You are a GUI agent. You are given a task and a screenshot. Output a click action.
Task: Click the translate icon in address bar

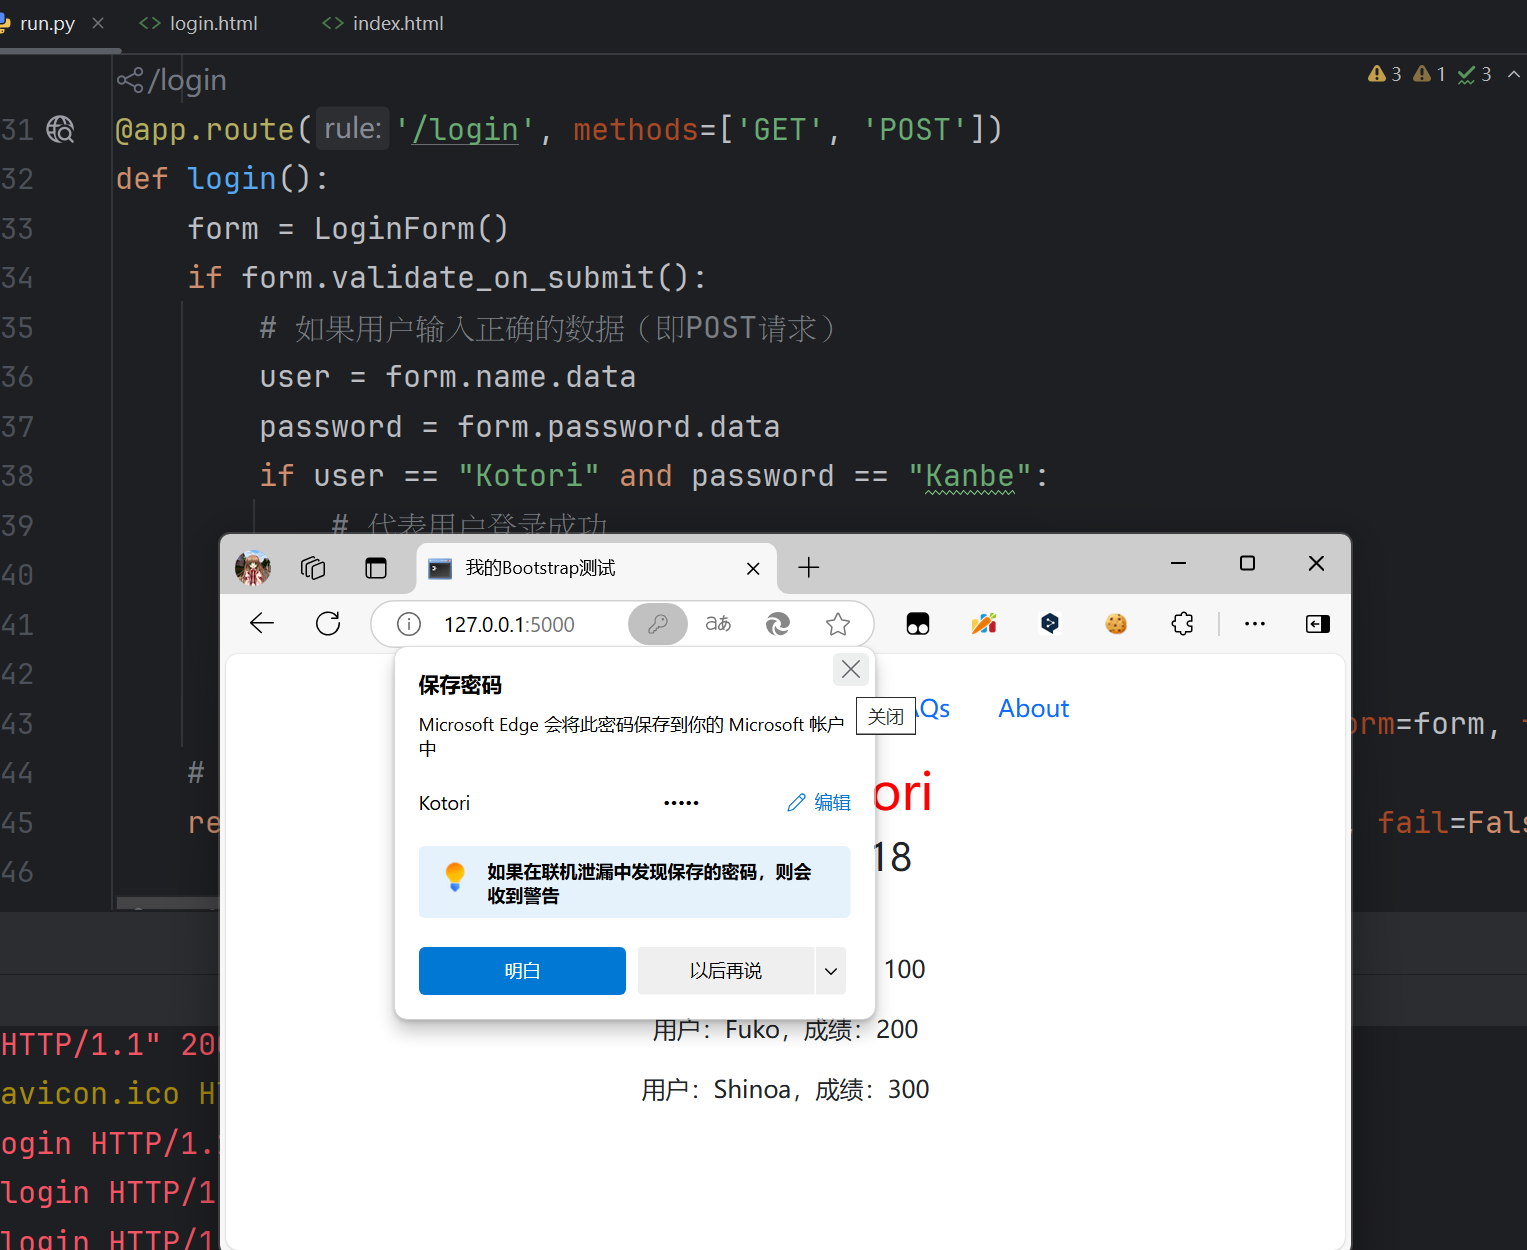(x=718, y=624)
